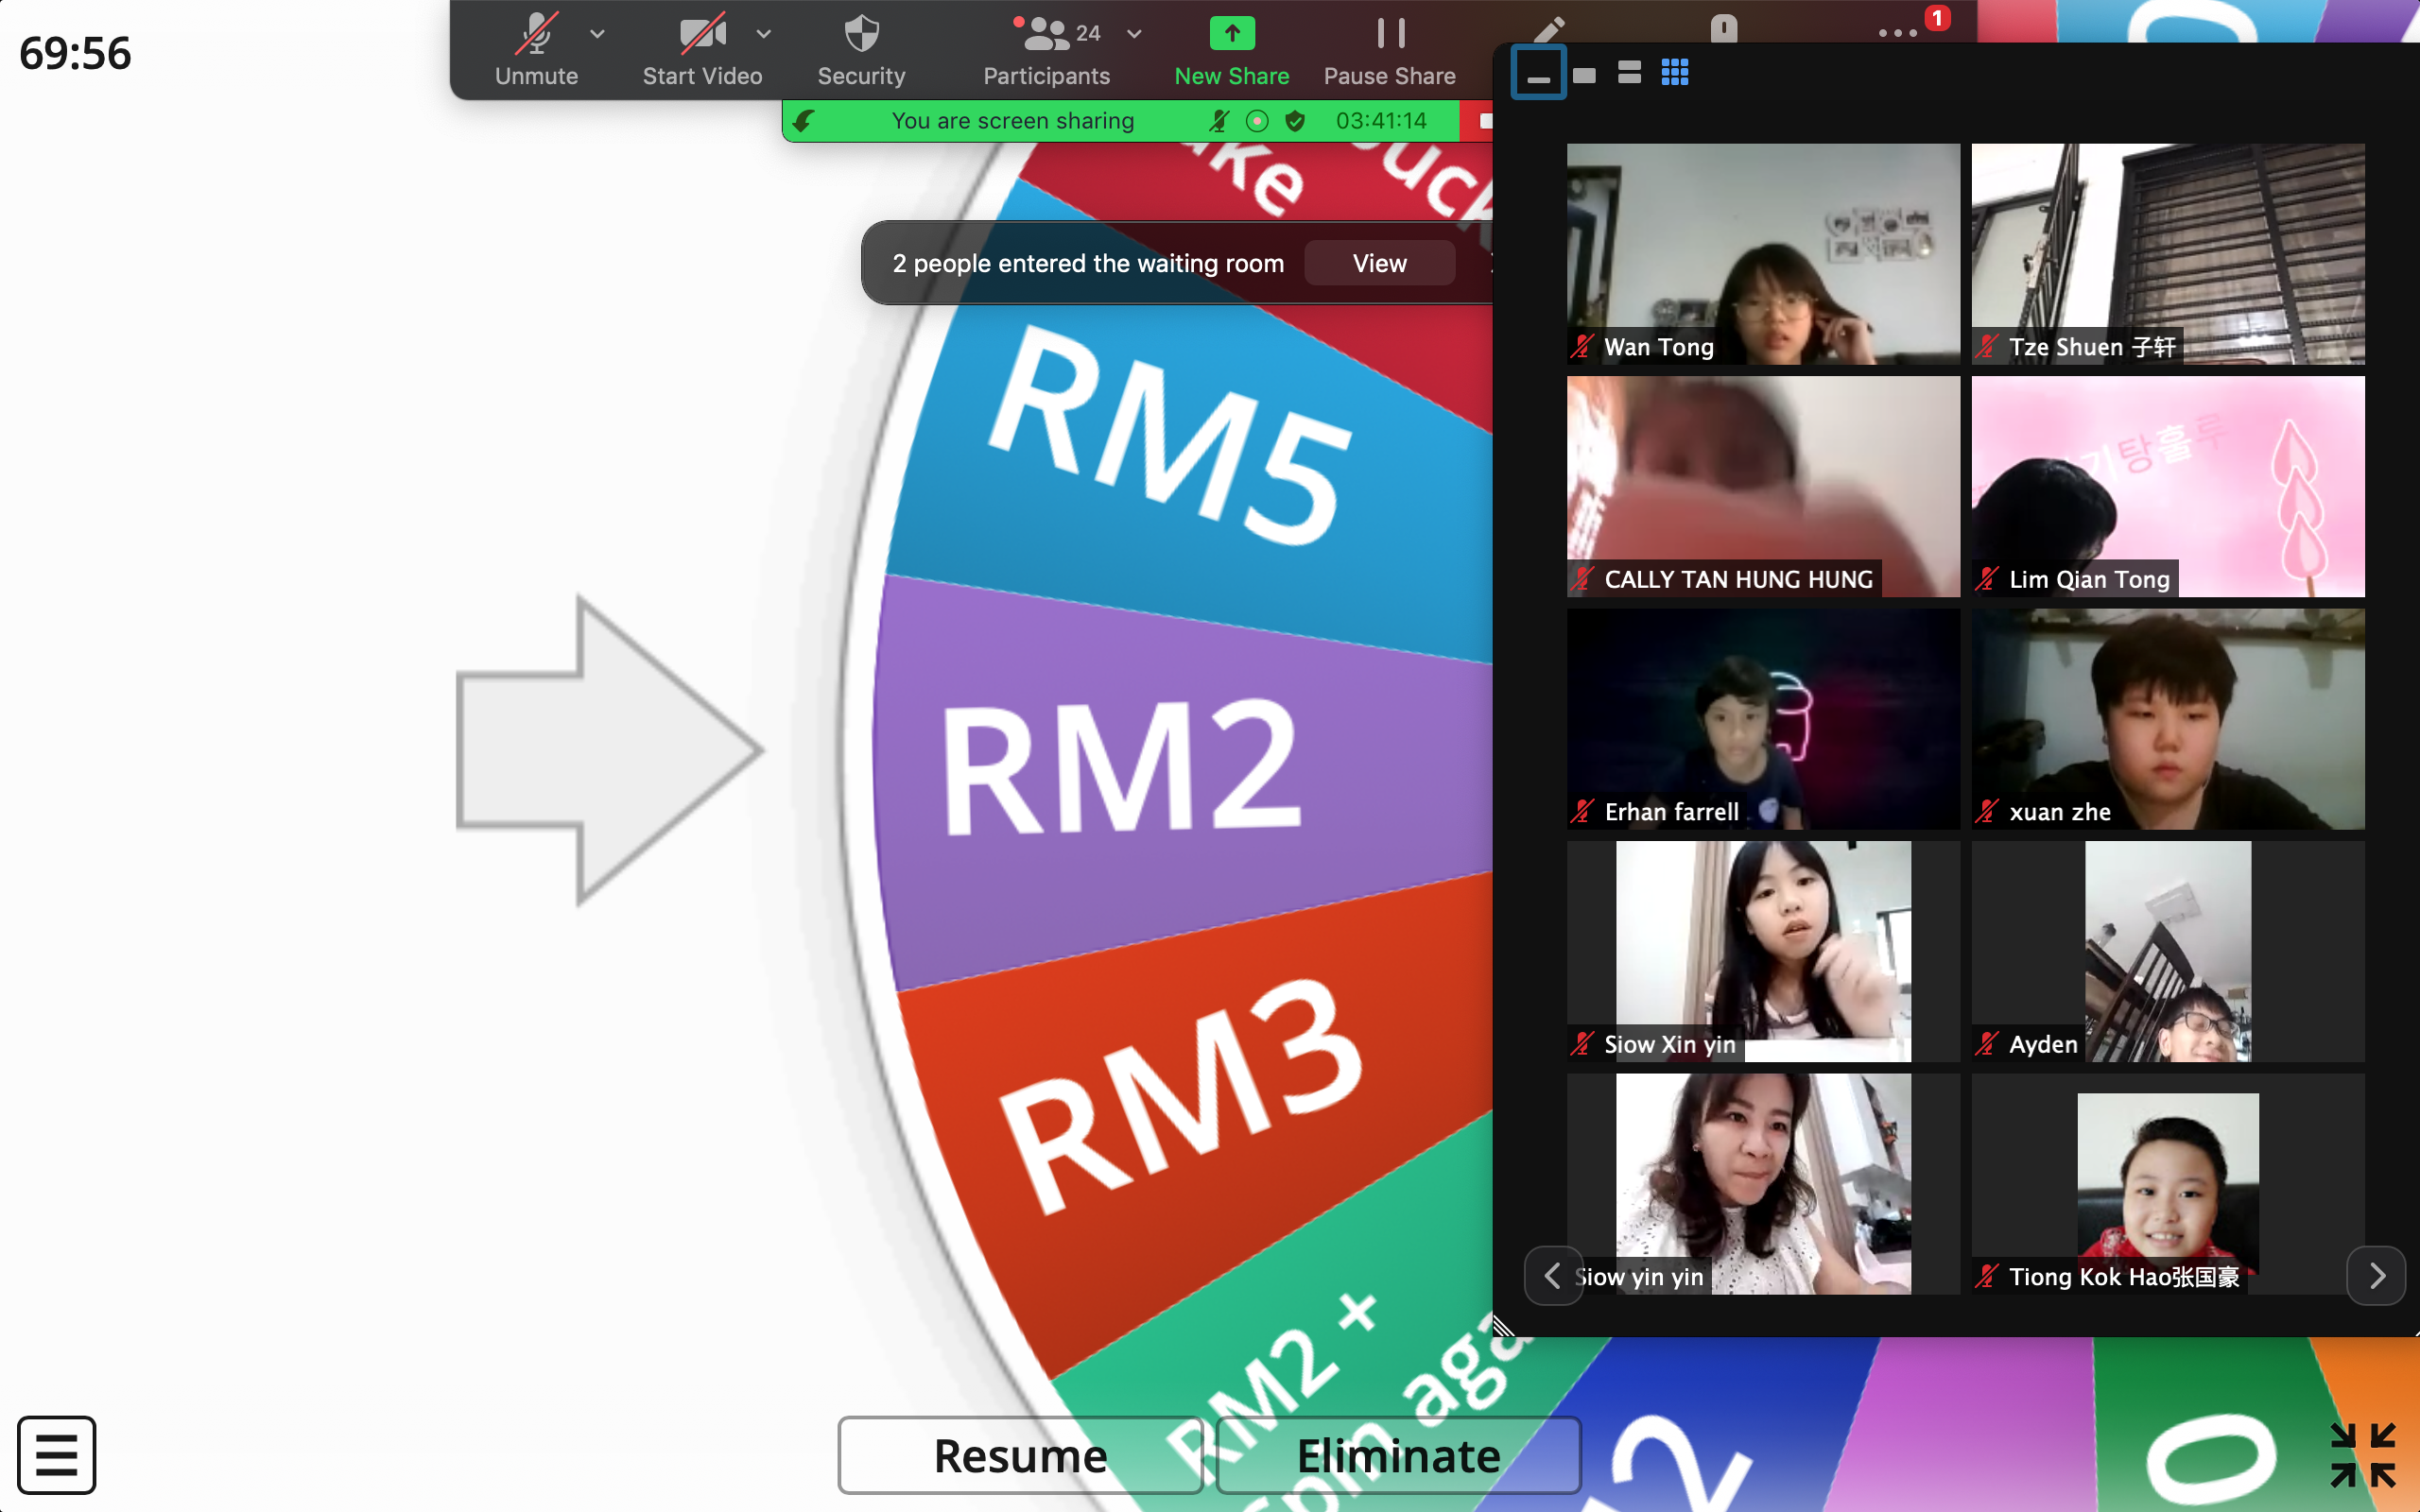The width and height of the screenshot is (2420, 1512).
Task: Click xuan zhe's muted mic icon
Action: [1987, 811]
